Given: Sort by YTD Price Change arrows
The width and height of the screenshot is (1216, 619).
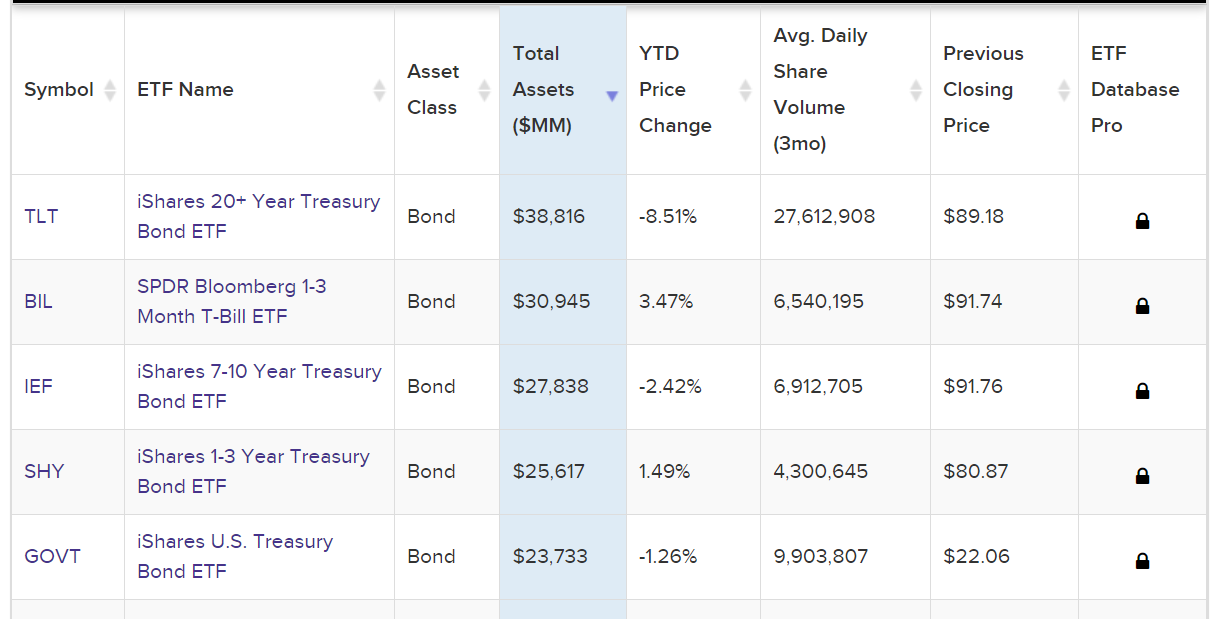Looking at the screenshot, I should pos(745,90).
